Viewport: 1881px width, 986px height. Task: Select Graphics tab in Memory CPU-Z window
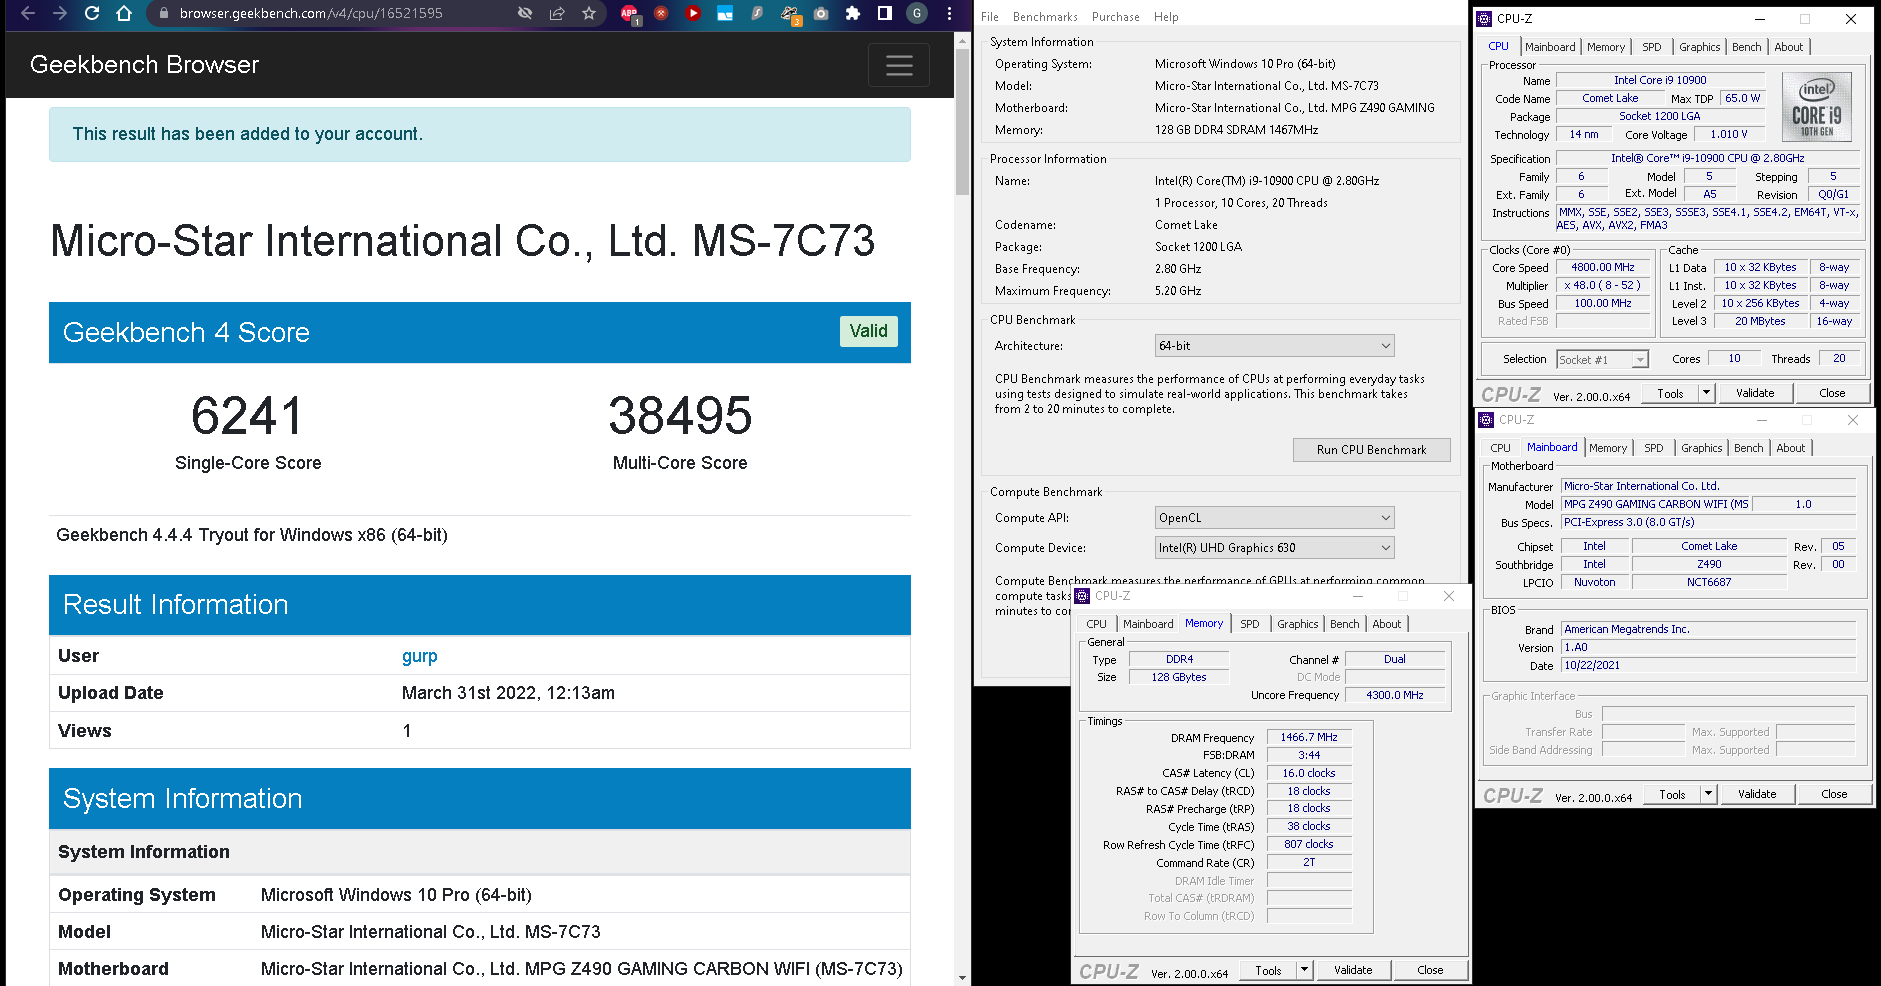click(1298, 624)
